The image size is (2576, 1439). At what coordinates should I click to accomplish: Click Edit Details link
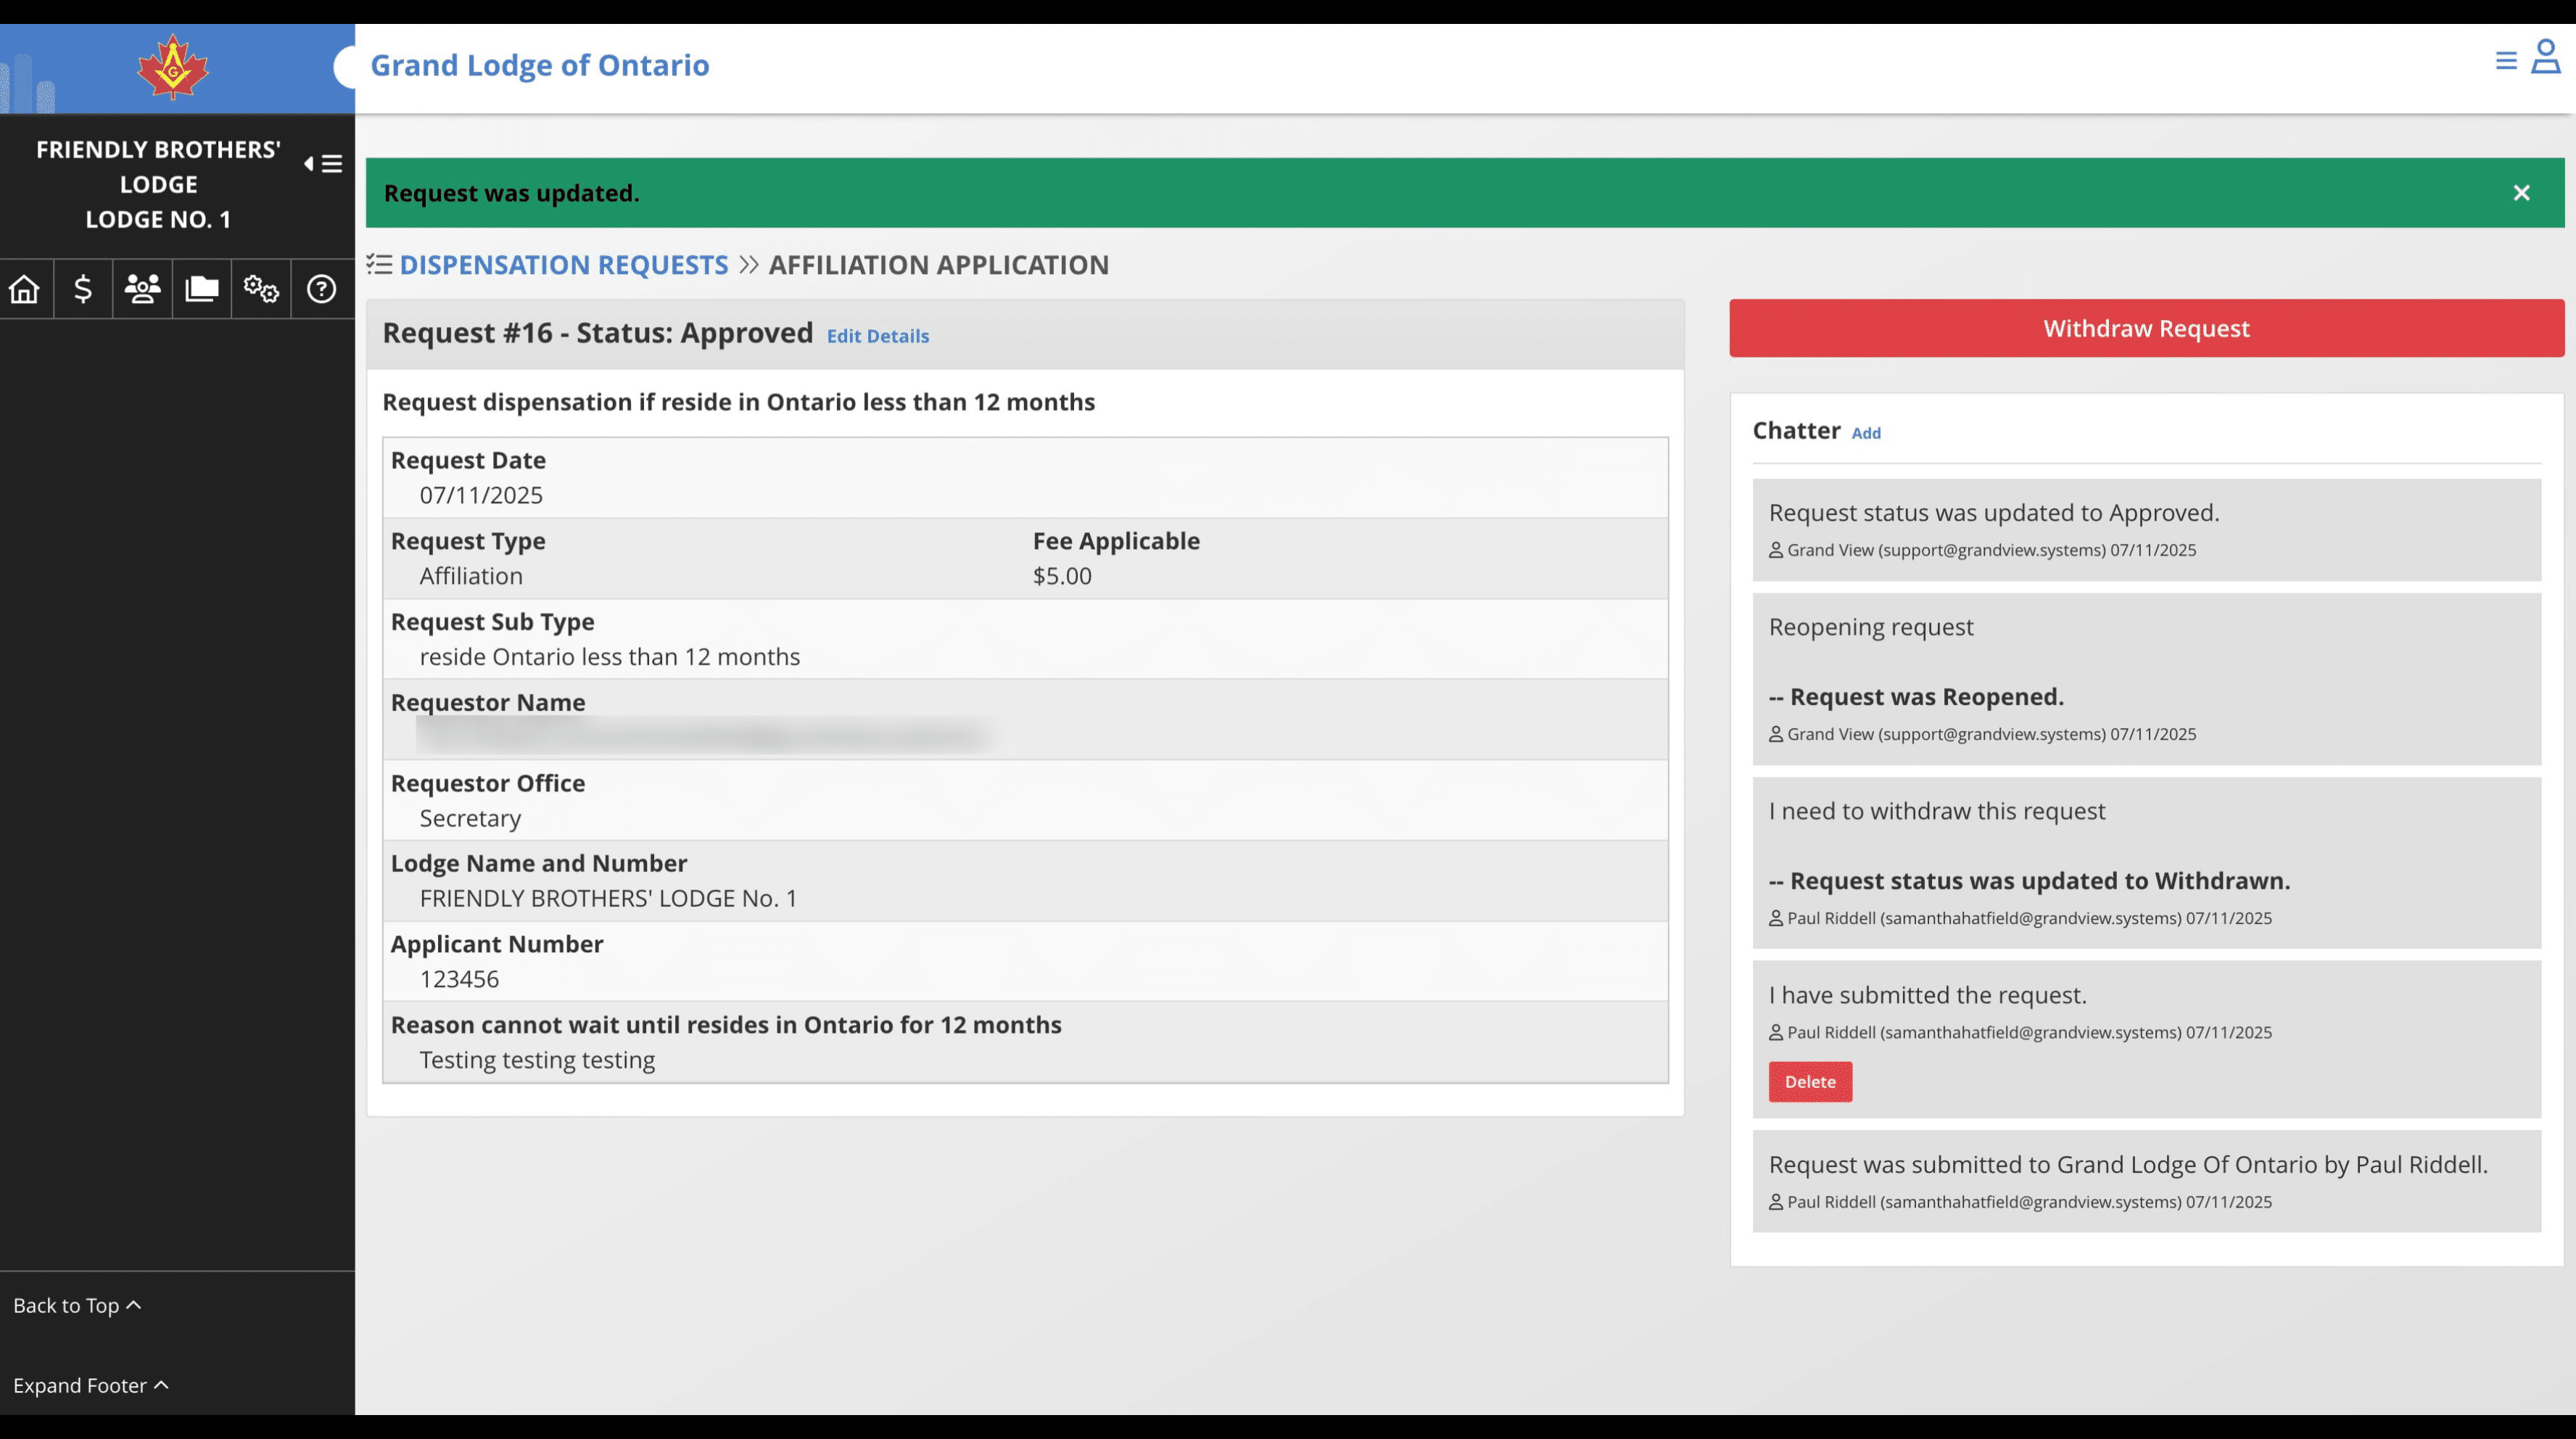(878, 336)
